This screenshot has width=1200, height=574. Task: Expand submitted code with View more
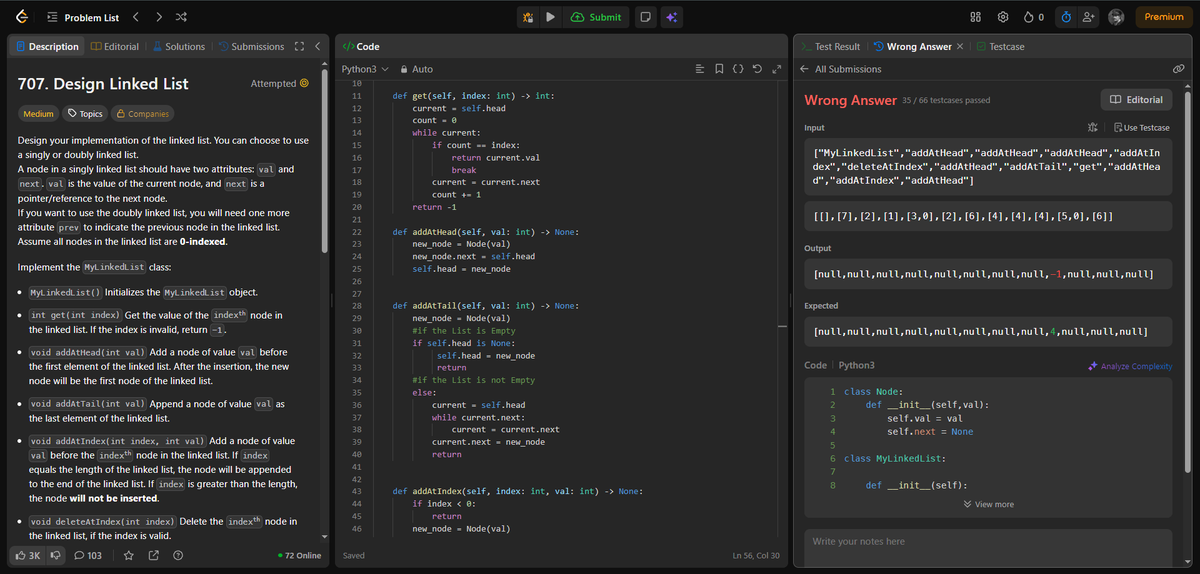(987, 504)
